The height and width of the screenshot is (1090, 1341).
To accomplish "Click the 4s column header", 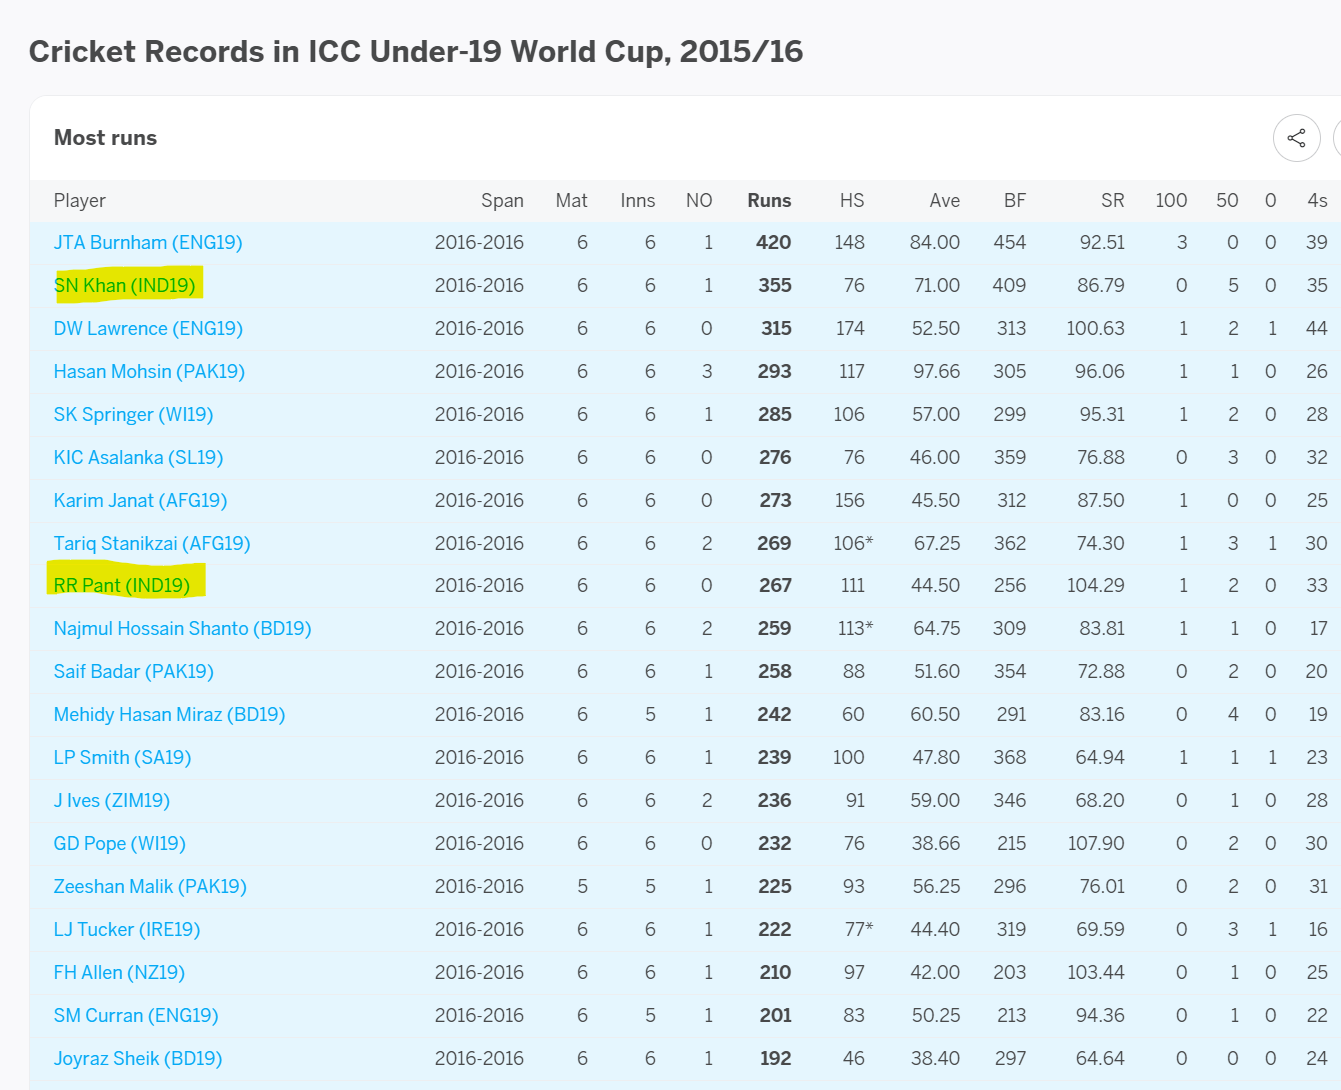I will (1317, 200).
